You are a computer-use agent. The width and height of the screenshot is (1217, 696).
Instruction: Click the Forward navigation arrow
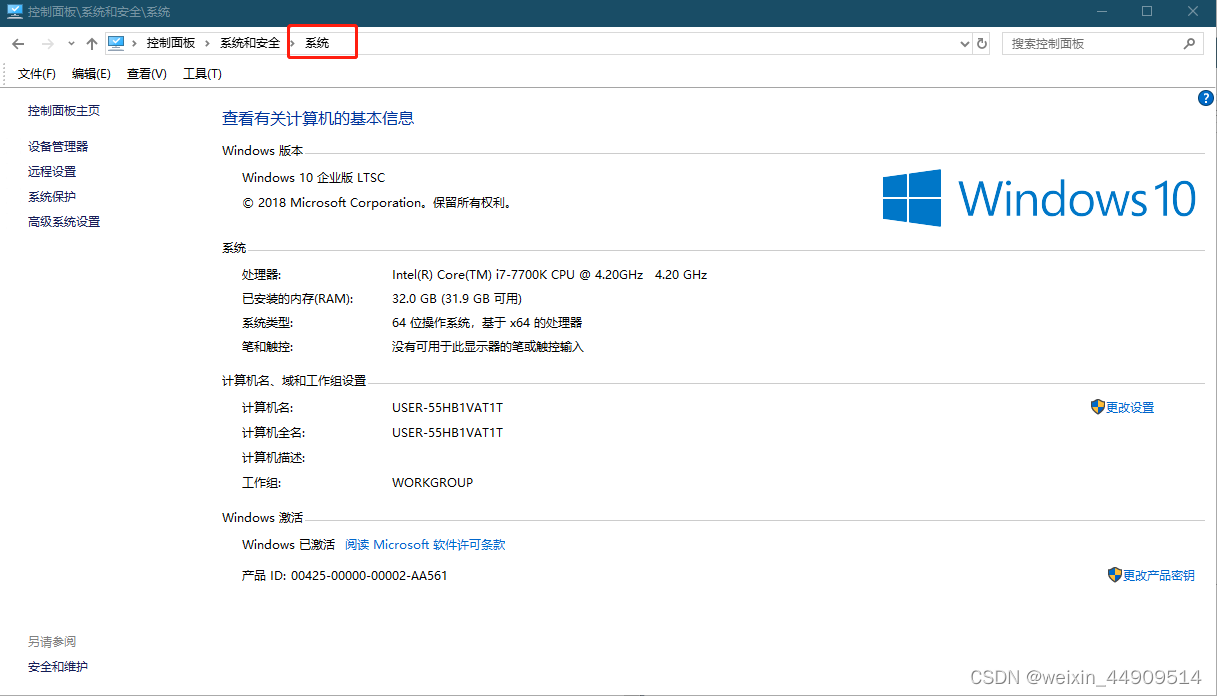tap(47, 44)
